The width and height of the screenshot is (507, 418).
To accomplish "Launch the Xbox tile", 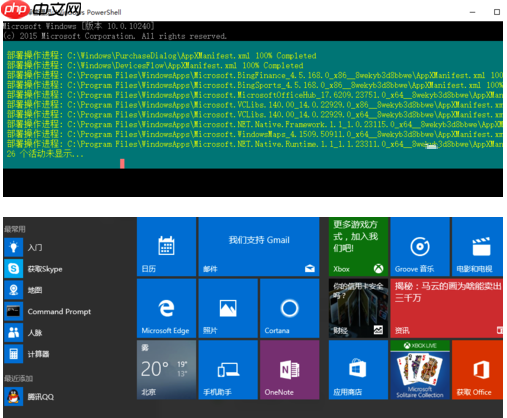I will pyautogui.click(x=358, y=247).
